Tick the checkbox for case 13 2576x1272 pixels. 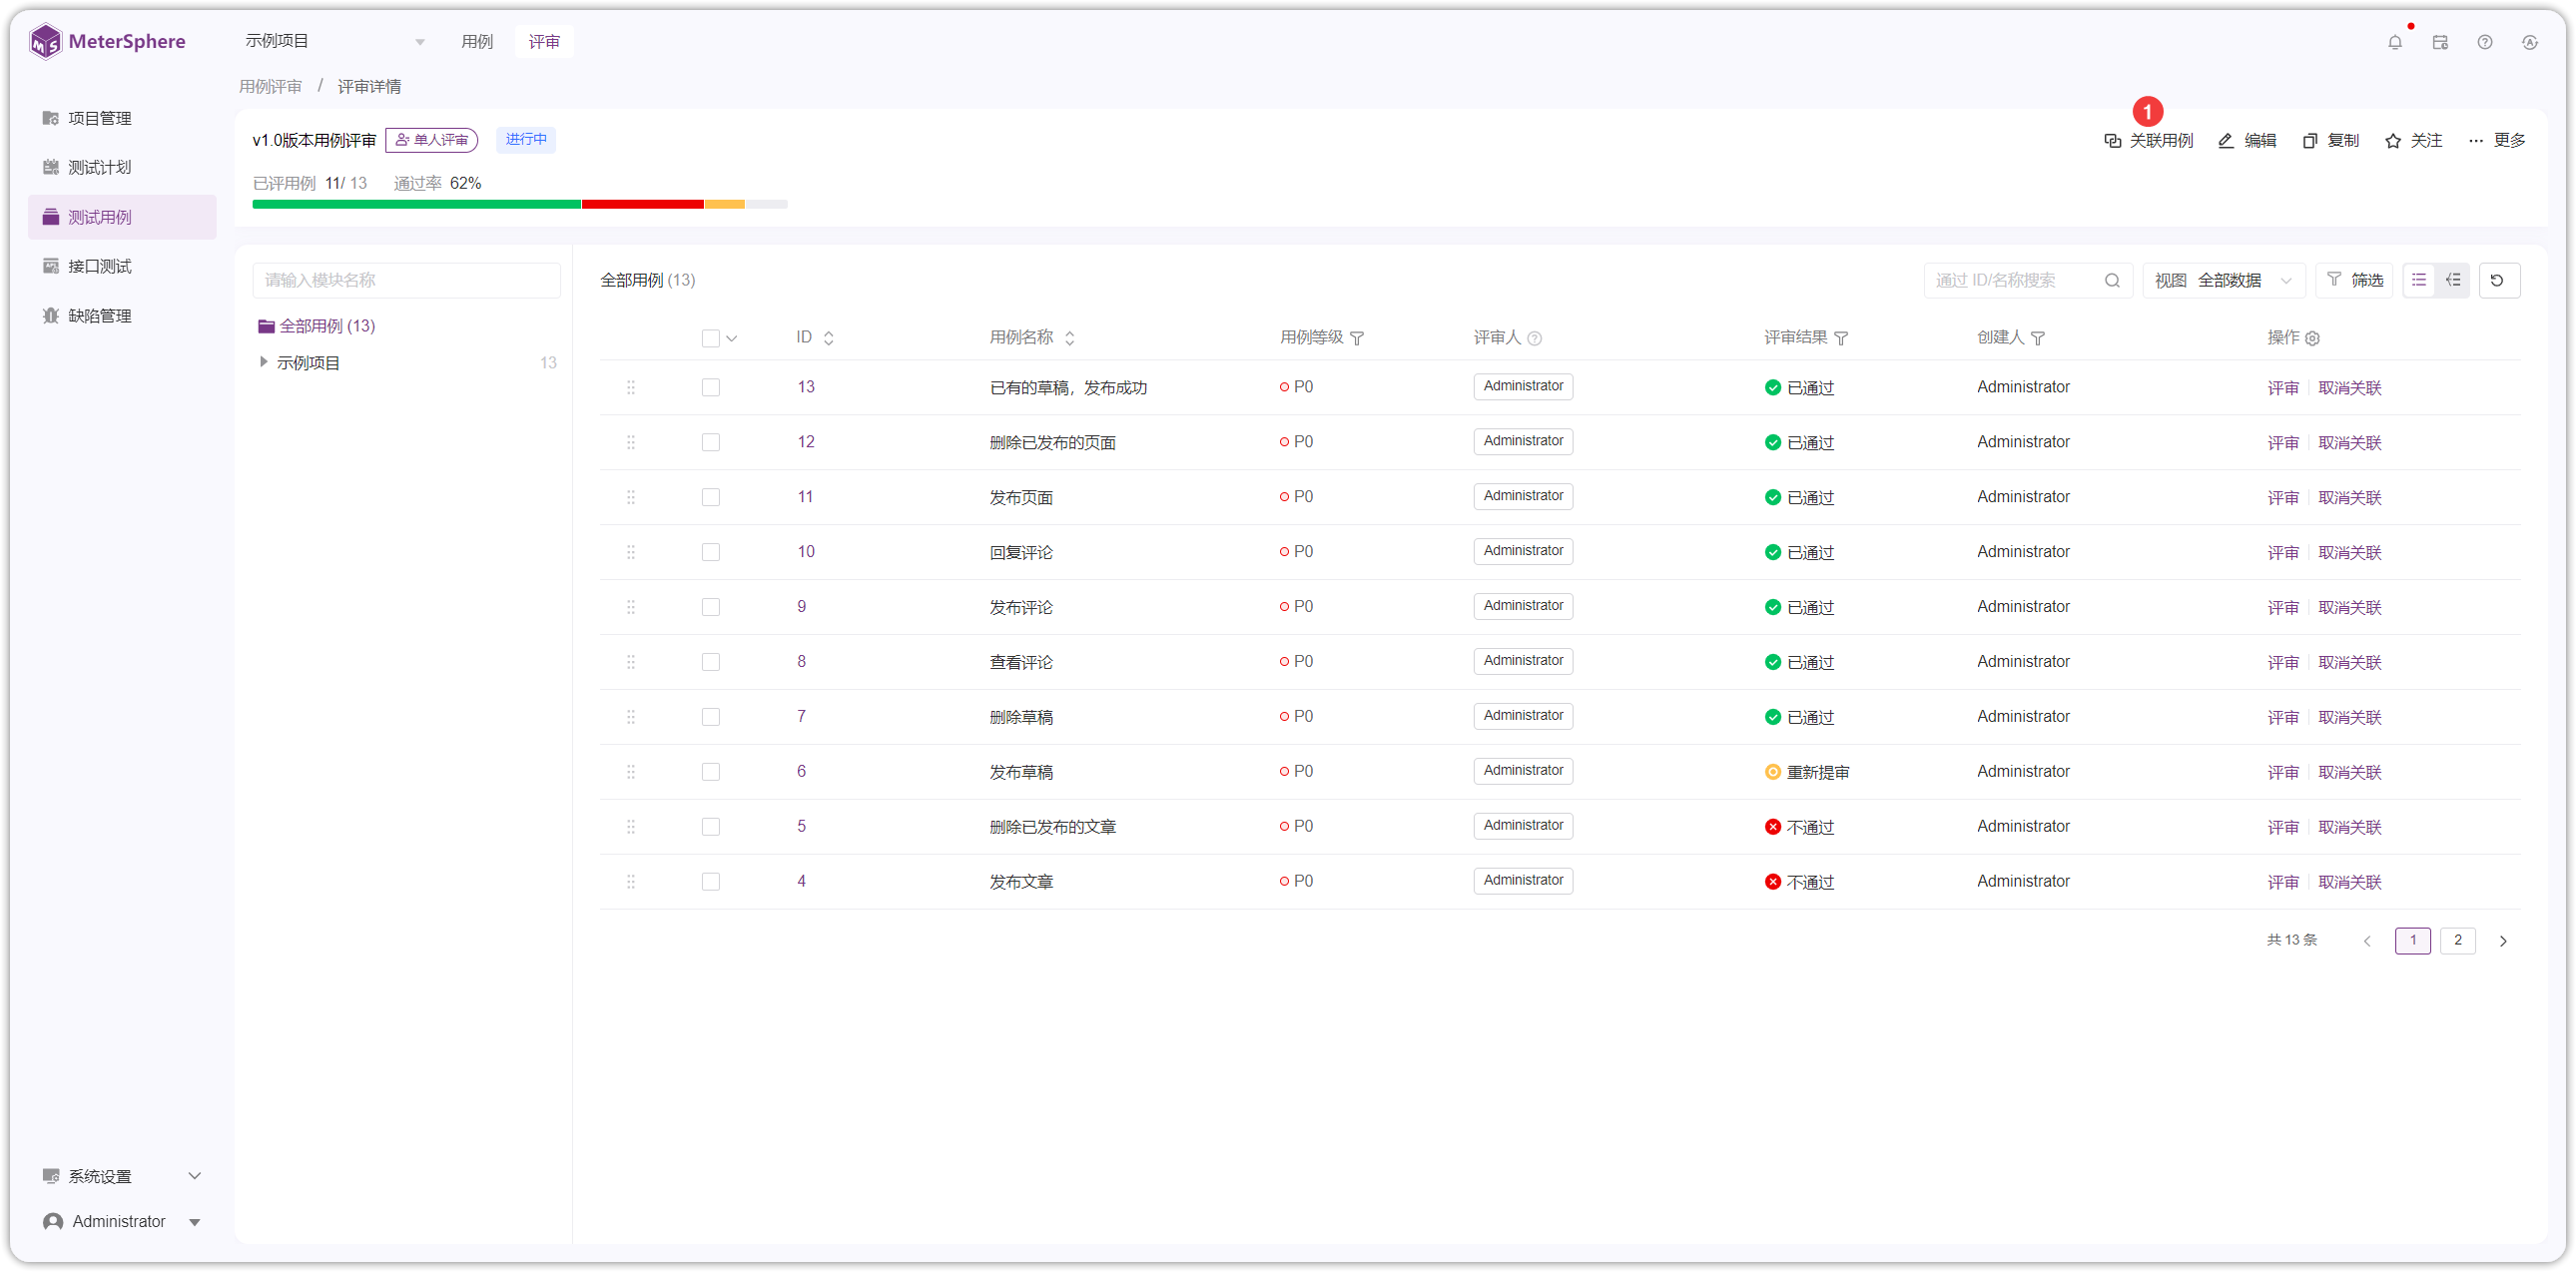pos(711,387)
